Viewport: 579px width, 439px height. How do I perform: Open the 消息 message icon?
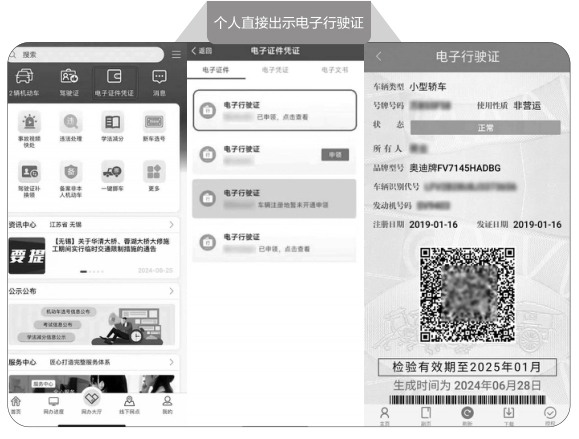[159, 77]
